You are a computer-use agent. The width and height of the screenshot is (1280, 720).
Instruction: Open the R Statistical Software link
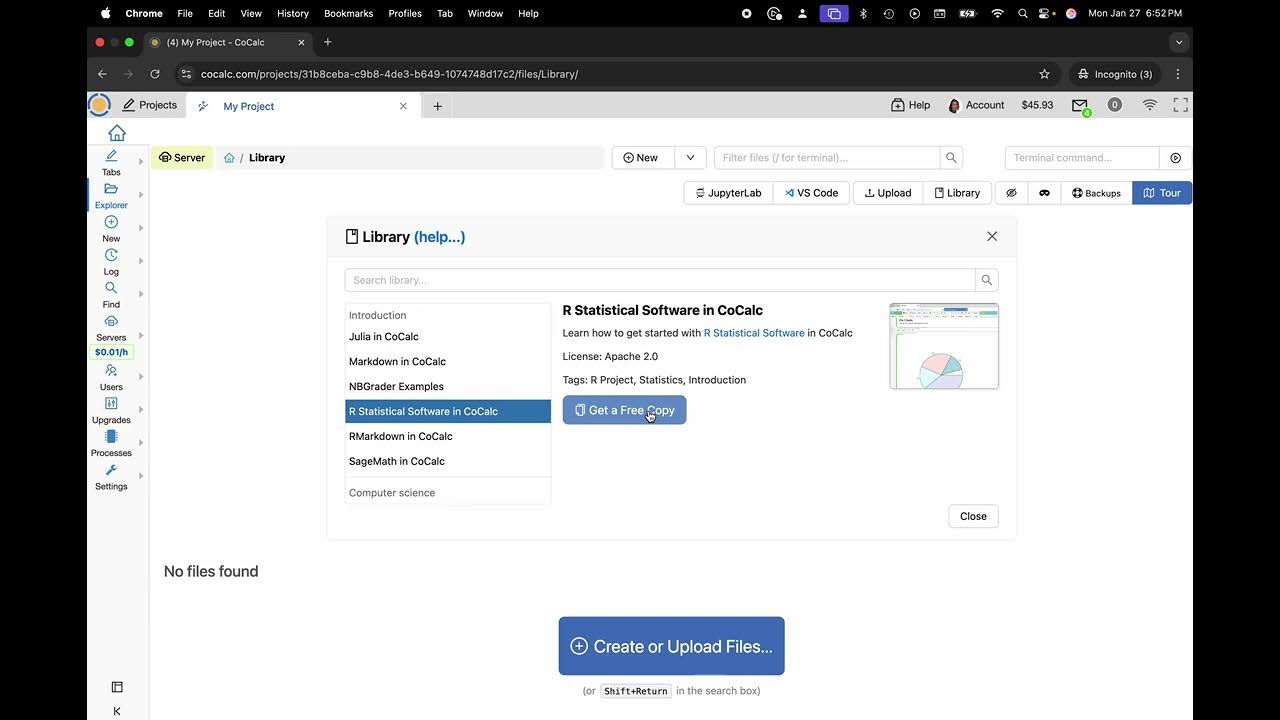pyautogui.click(x=754, y=333)
